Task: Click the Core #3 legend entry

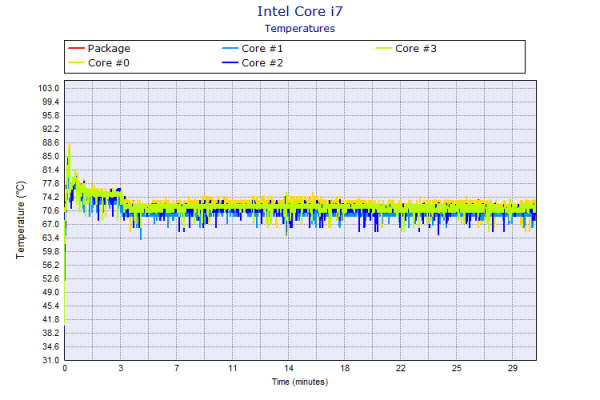Action: click(x=406, y=48)
